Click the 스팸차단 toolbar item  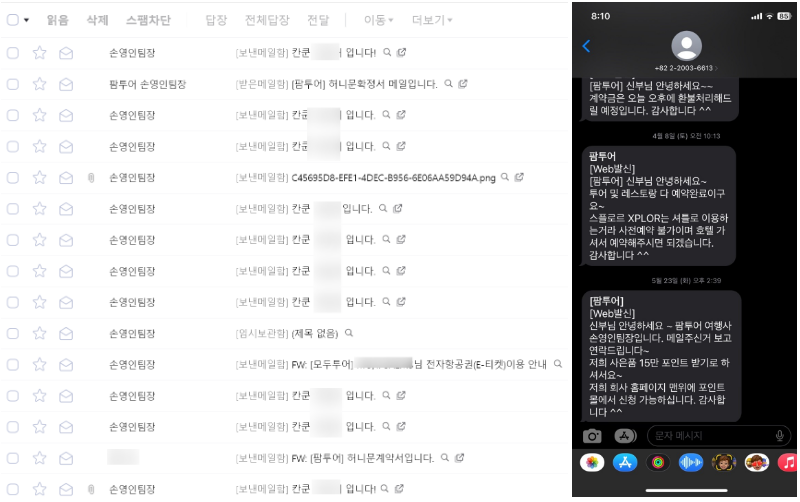click(x=148, y=20)
